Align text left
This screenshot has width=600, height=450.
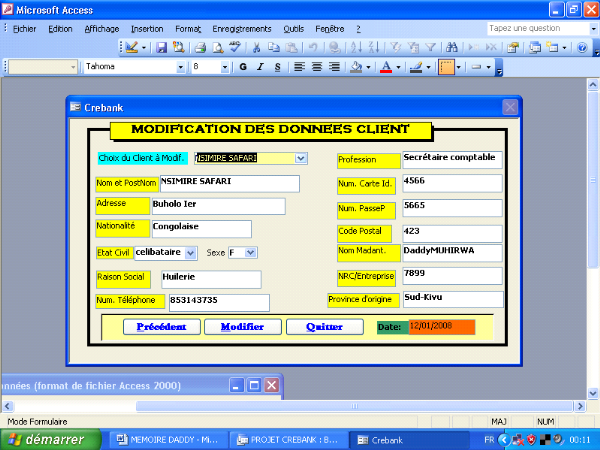pos(299,67)
